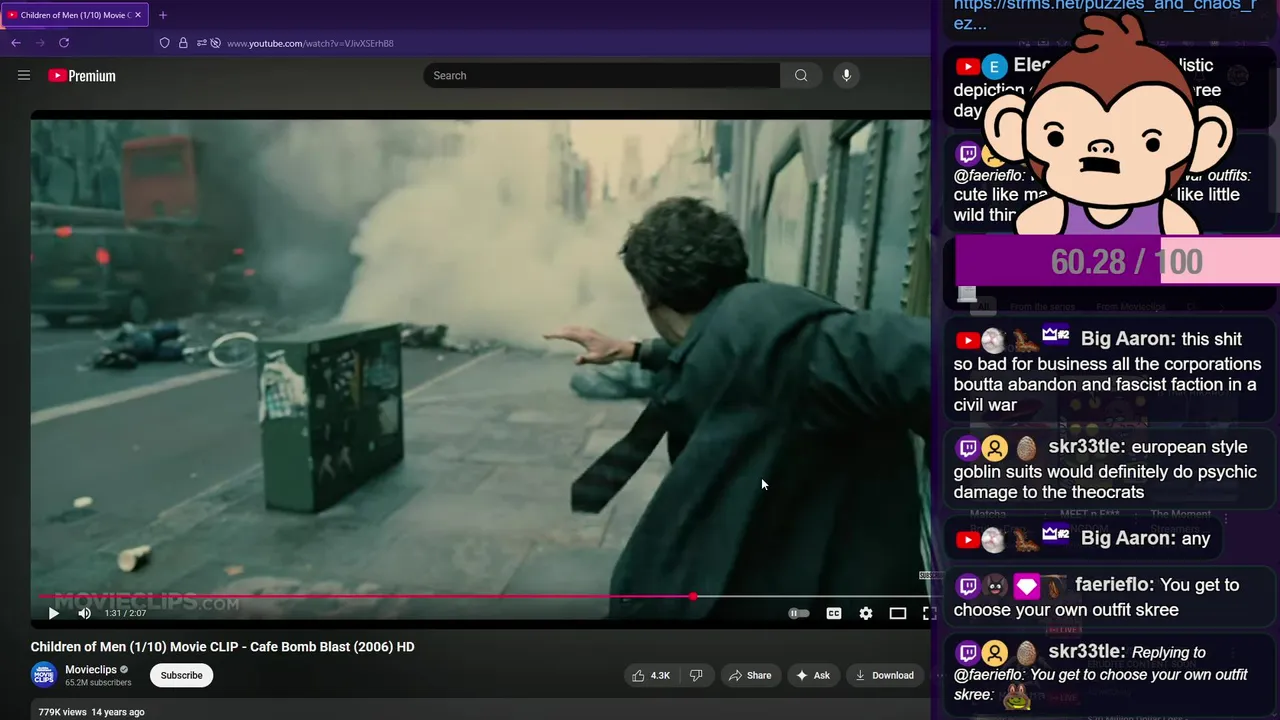Open a new browser tab
The width and height of the screenshot is (1280, 720).
pyautogui.click(x=163, y=15)
